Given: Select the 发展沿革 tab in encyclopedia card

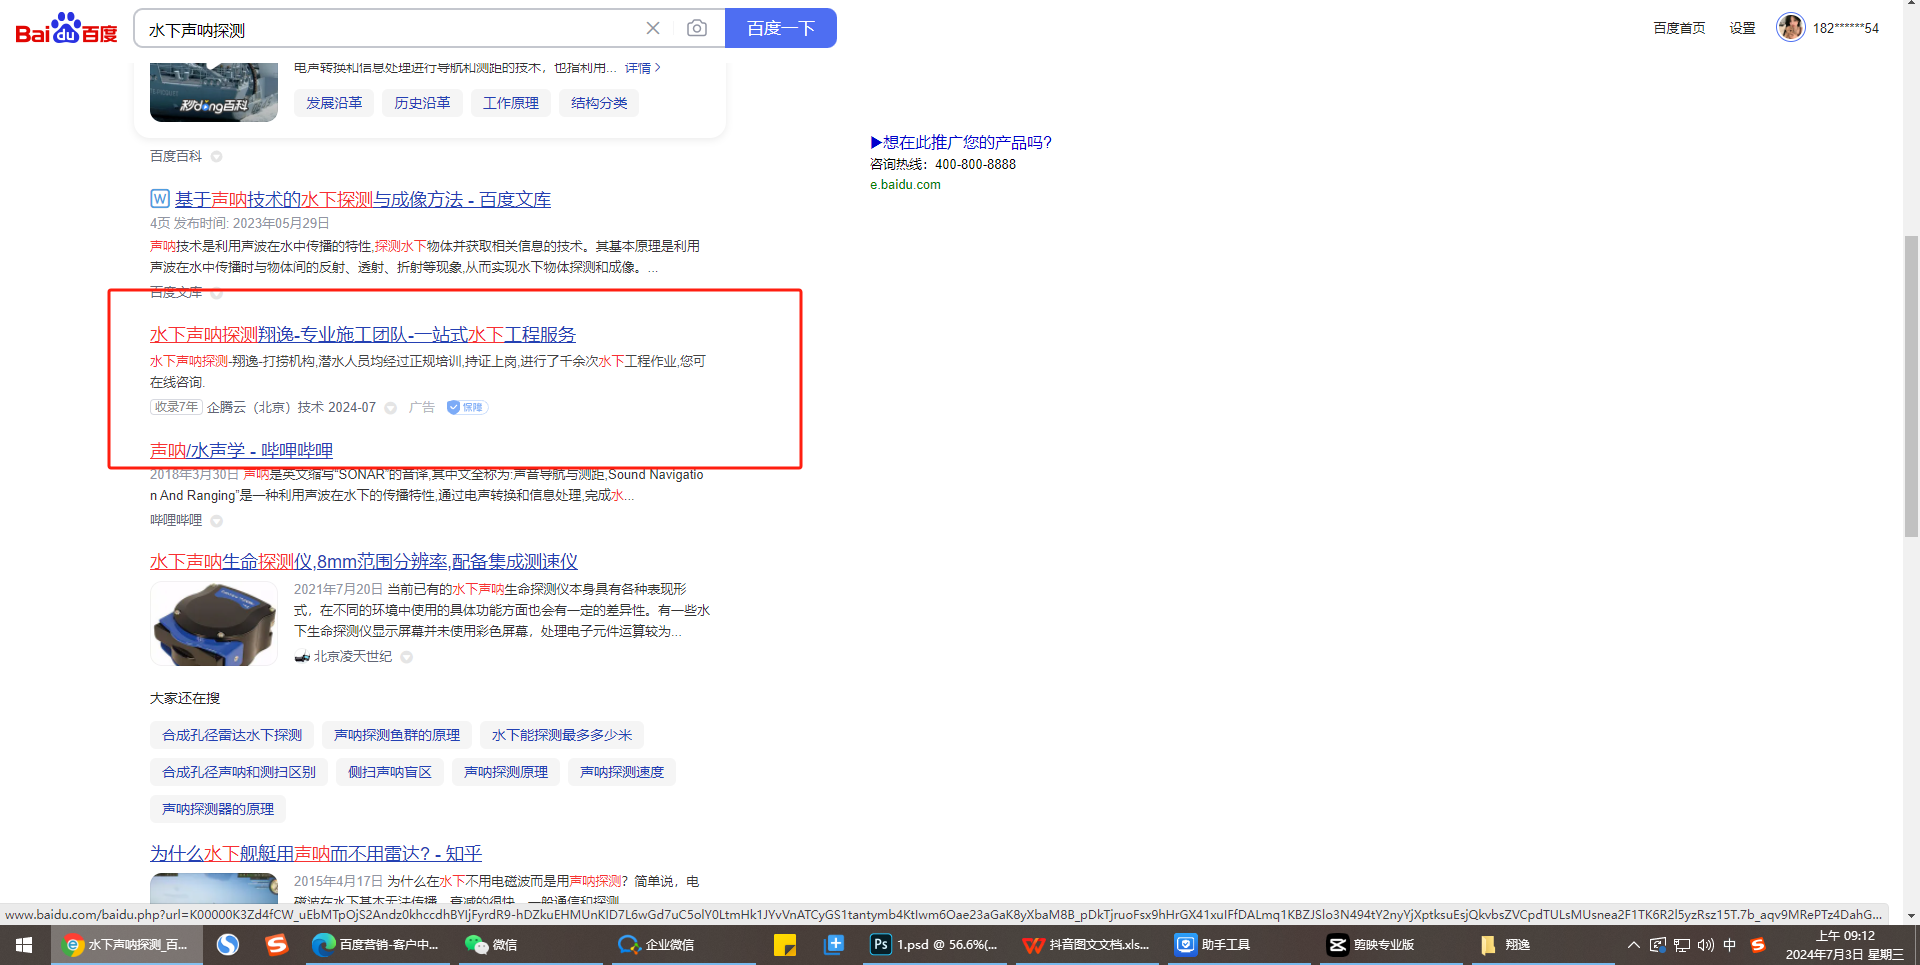Looking at the screenshot, I should point(334,103).
